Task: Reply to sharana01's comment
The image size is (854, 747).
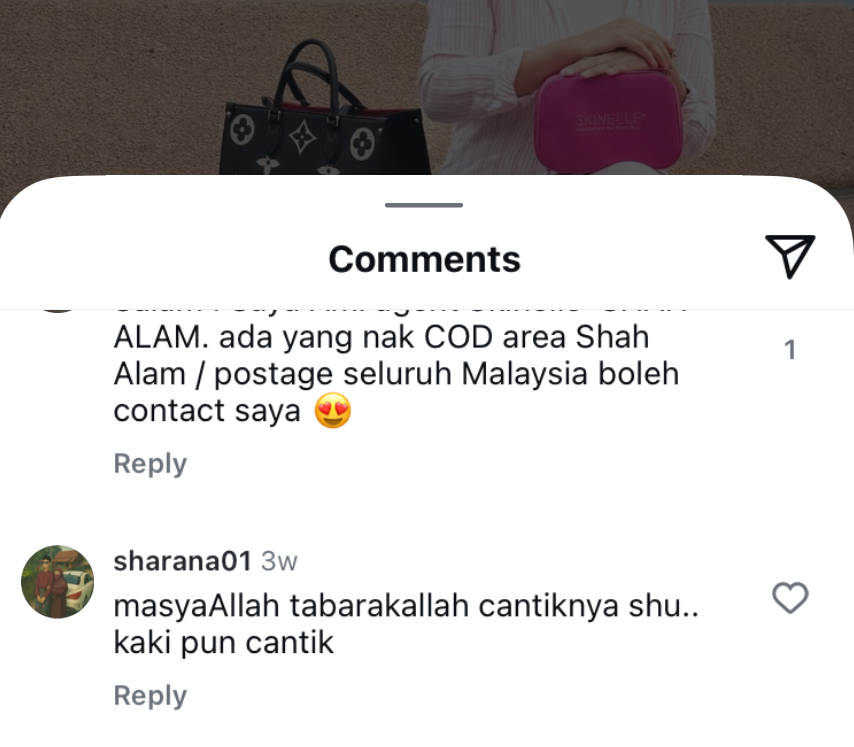Action: (150, 696)
